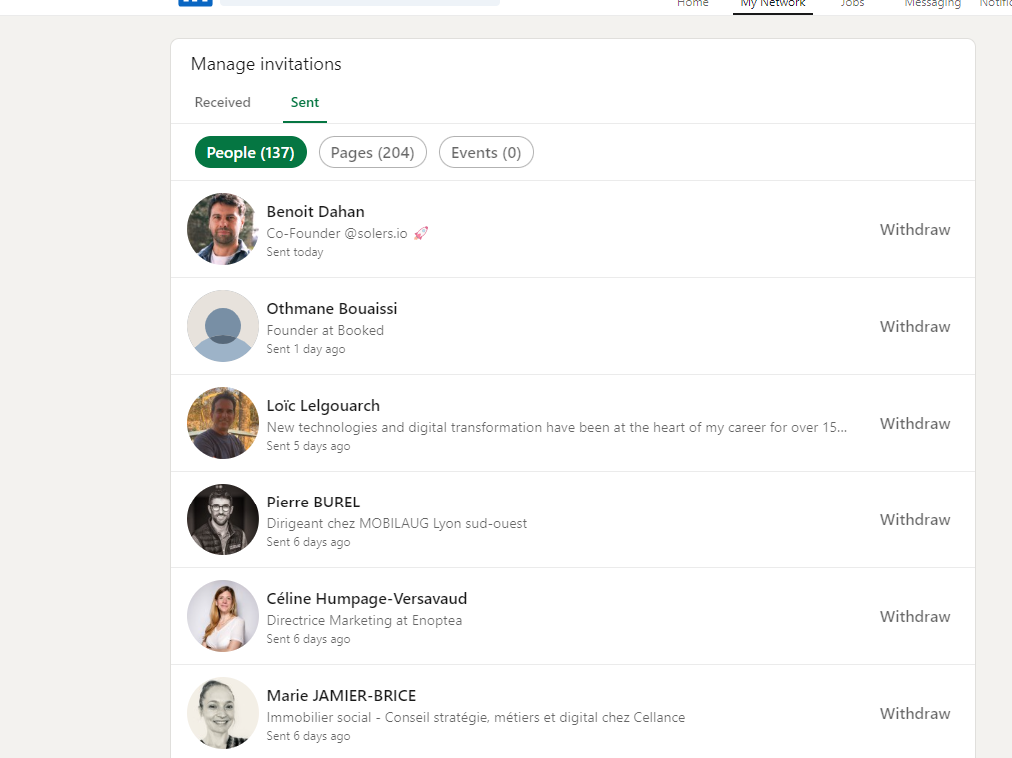1012x758 pixels.
Task: Open Loïc Lelgouarch's profile photo
Action: [x=223, y=422]
